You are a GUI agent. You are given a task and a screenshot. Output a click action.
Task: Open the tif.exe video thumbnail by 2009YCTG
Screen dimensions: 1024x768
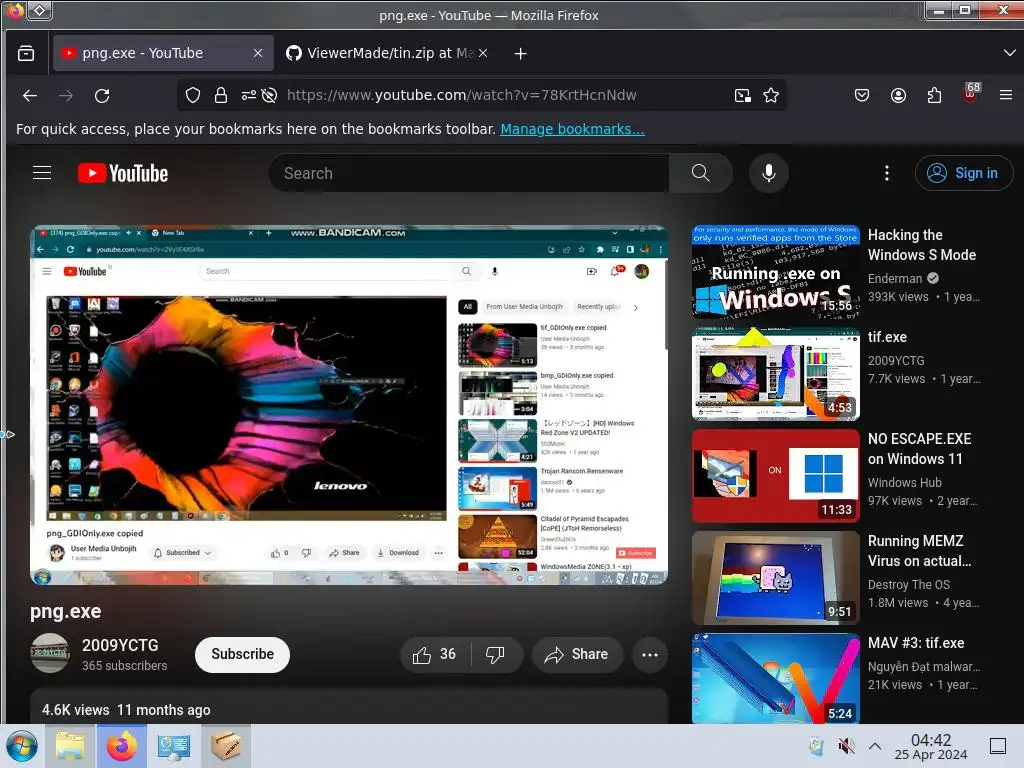pos(775,374)
